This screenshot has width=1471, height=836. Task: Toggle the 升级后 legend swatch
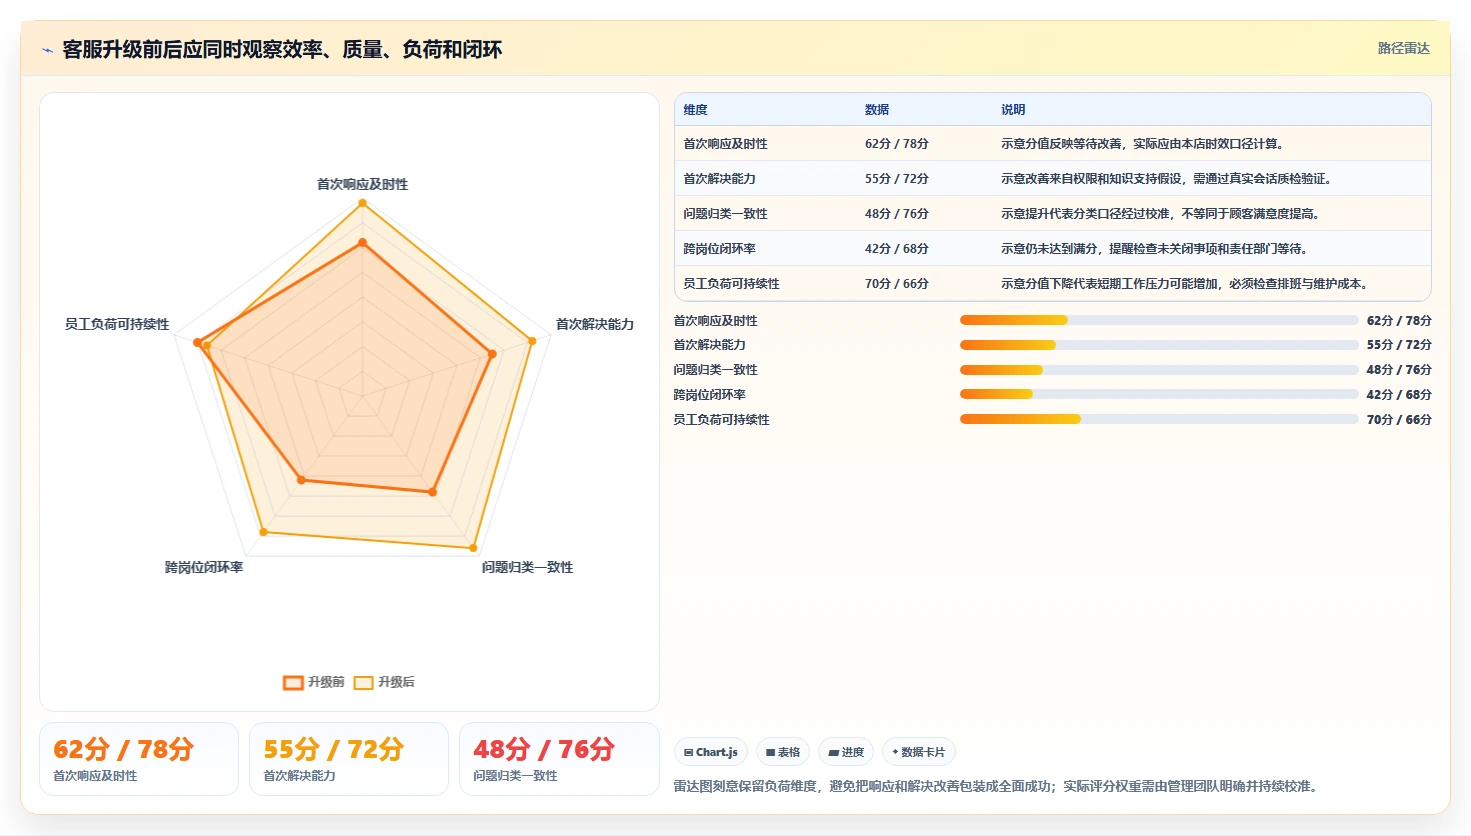coord(363,683)
